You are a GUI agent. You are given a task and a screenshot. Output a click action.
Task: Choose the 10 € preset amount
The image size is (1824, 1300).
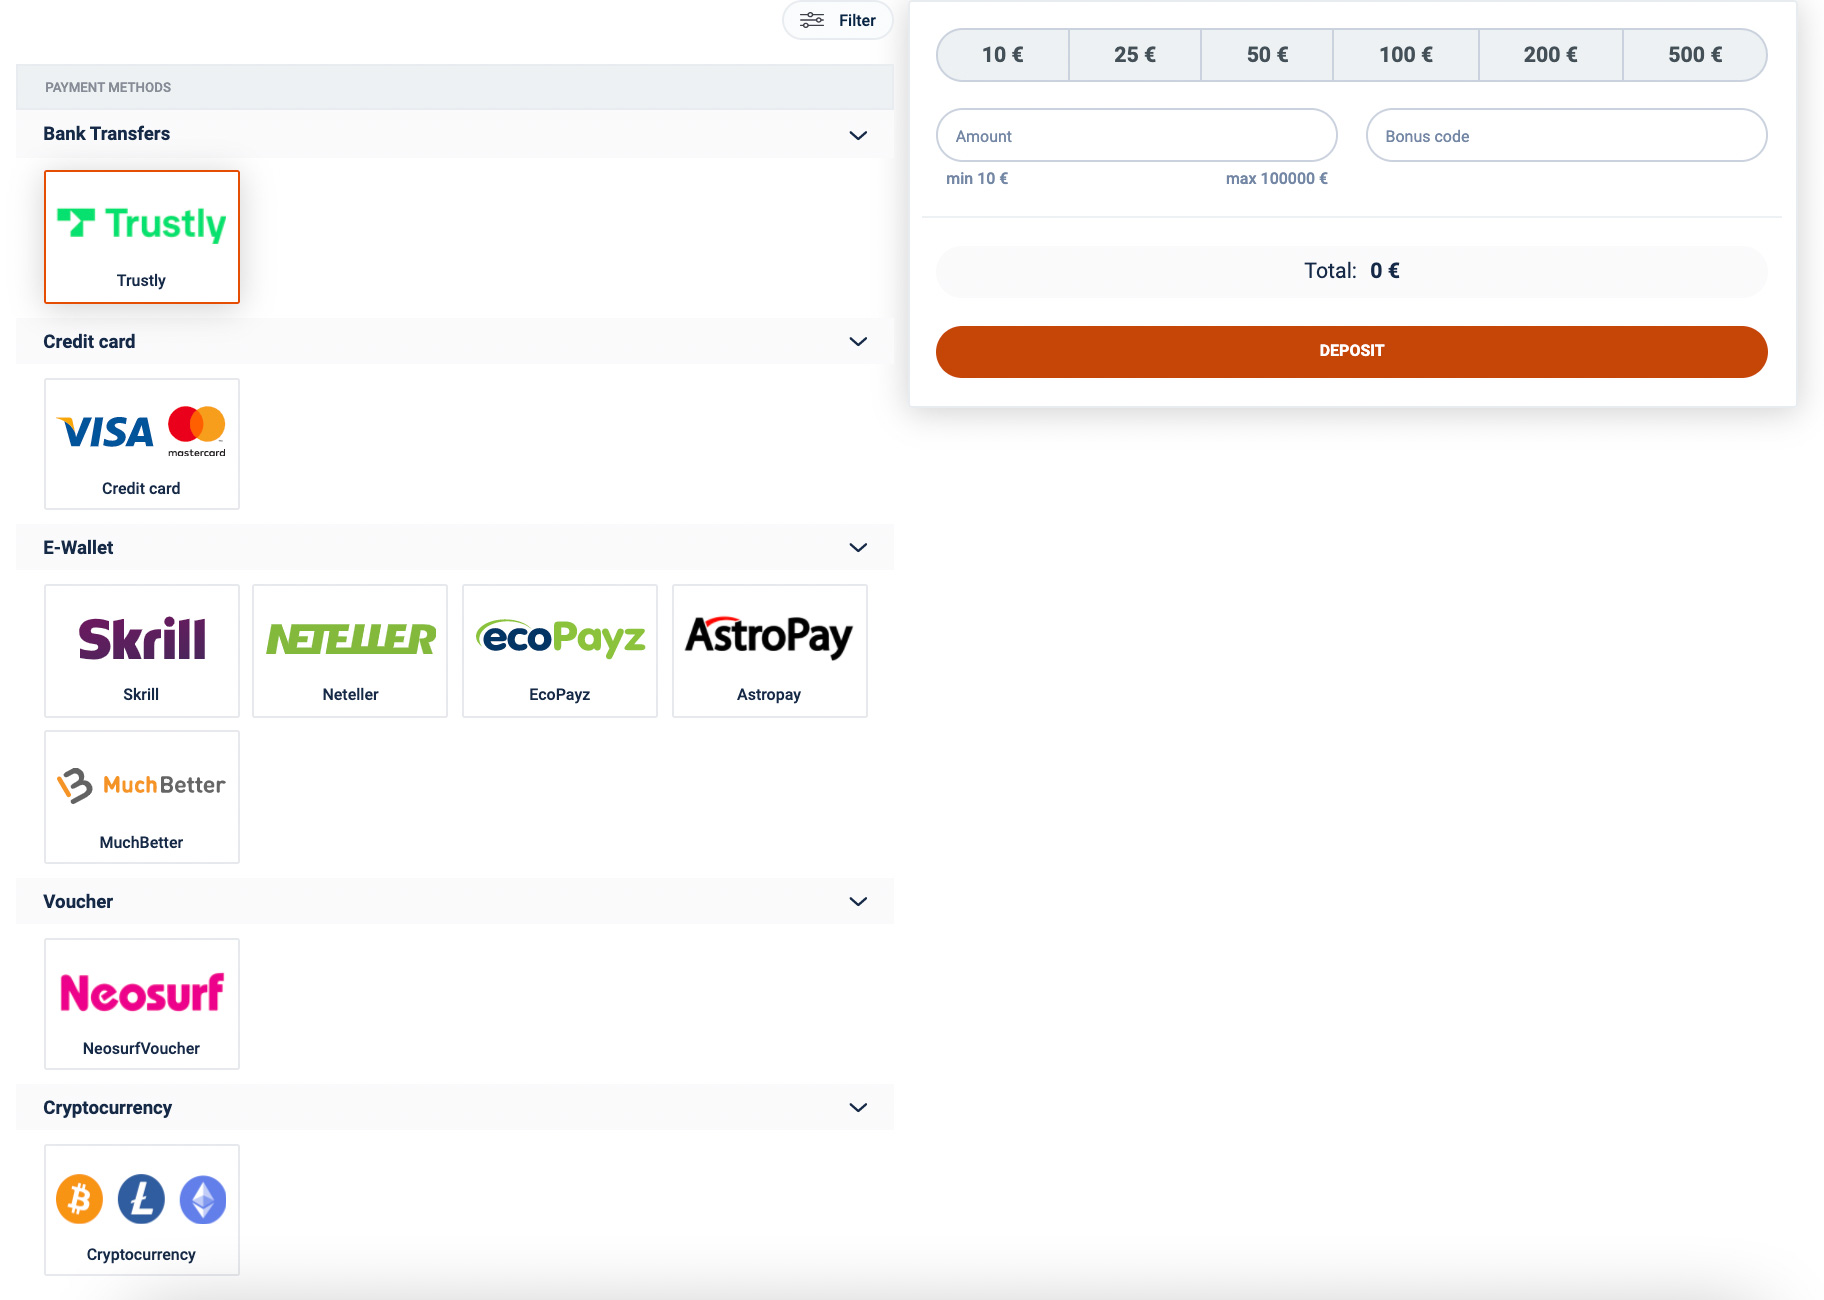(1003, 55)
